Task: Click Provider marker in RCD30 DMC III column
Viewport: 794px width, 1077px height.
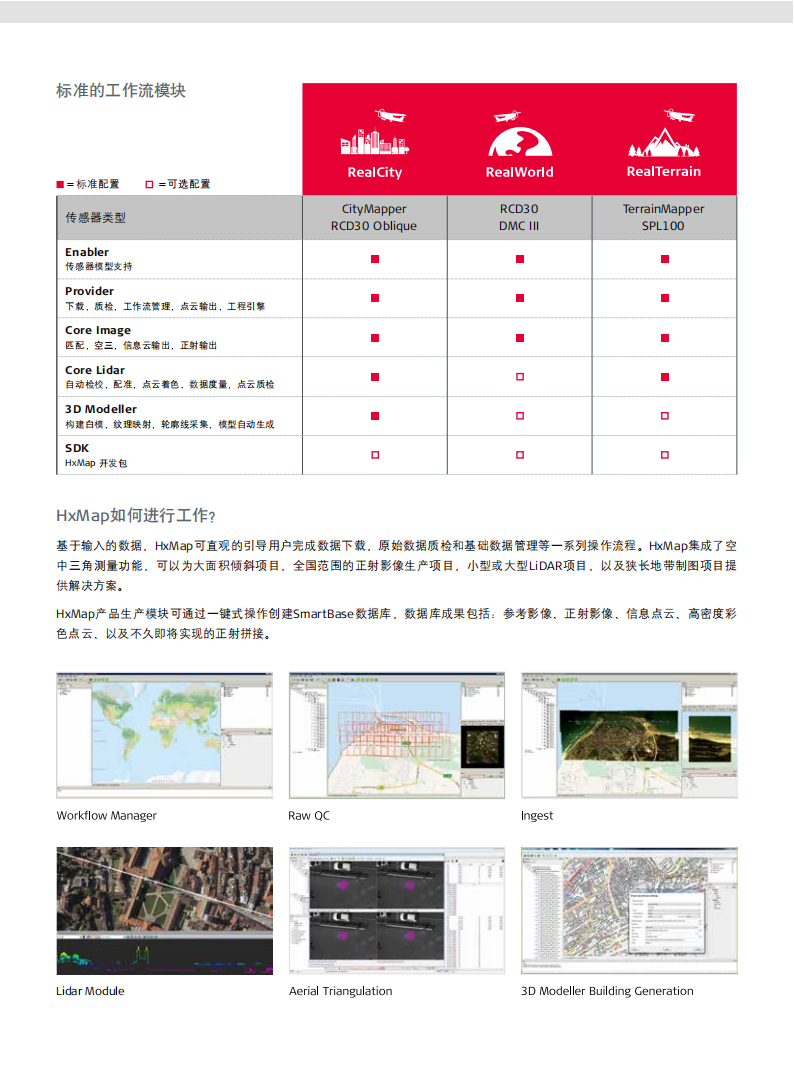Action: [x=520, y=298]
